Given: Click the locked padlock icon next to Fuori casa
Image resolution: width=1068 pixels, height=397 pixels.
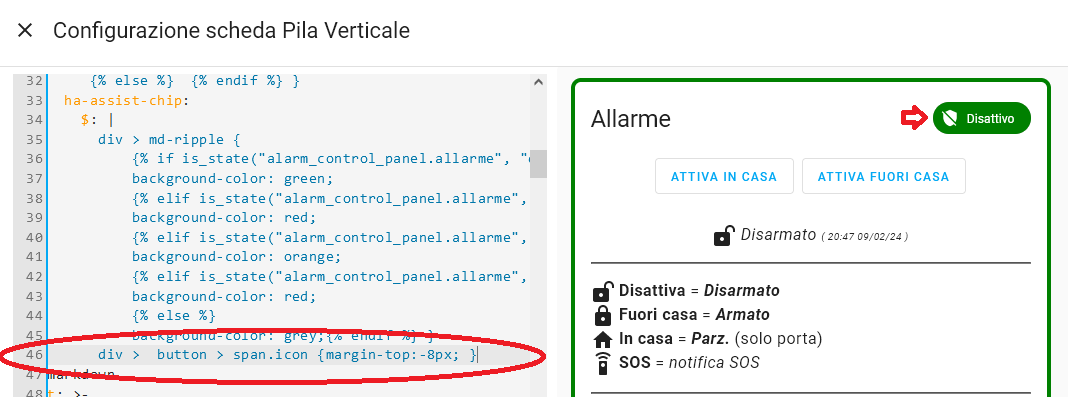Looking at the screenshot, I should coord(602,315).
